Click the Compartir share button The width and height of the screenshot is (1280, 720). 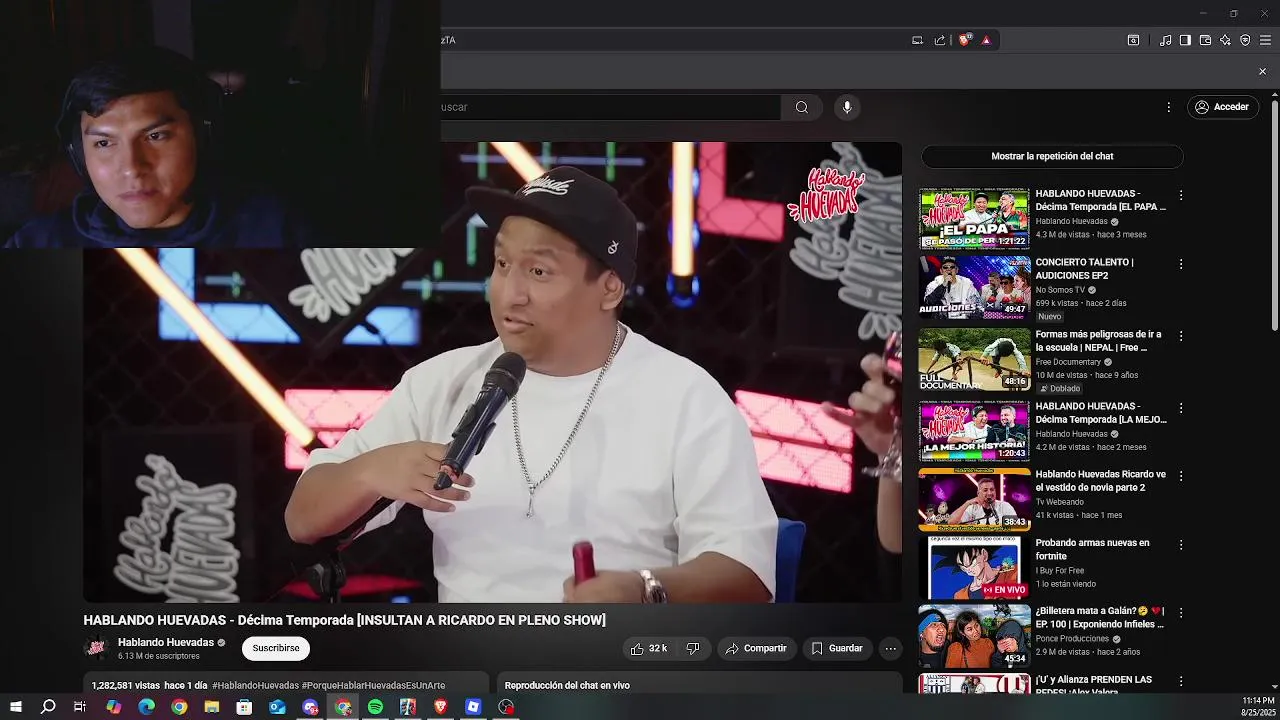coord(756,648)
